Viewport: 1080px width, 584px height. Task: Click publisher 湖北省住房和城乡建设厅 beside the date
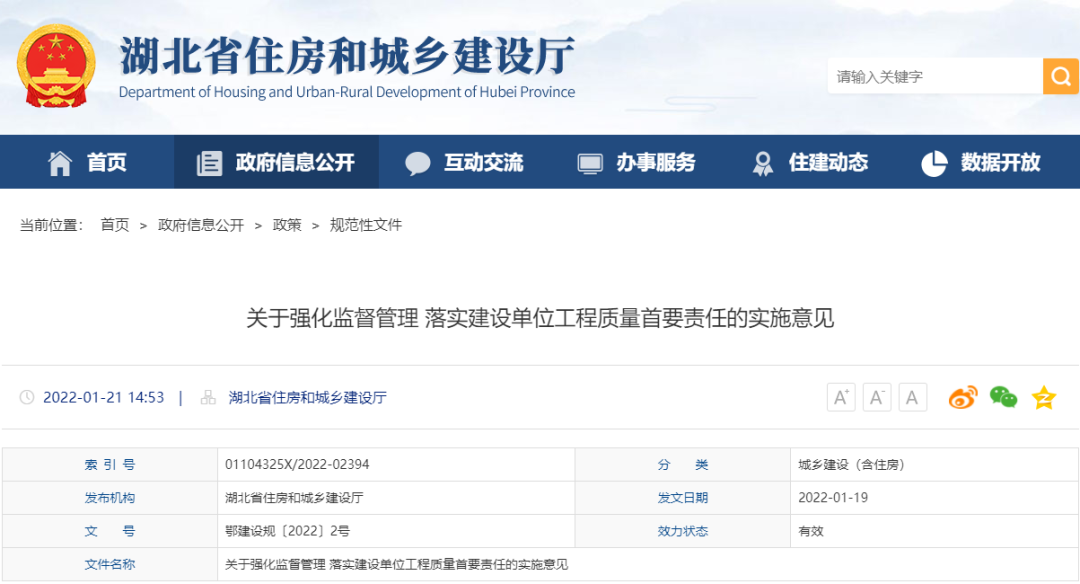pos(307,397)
